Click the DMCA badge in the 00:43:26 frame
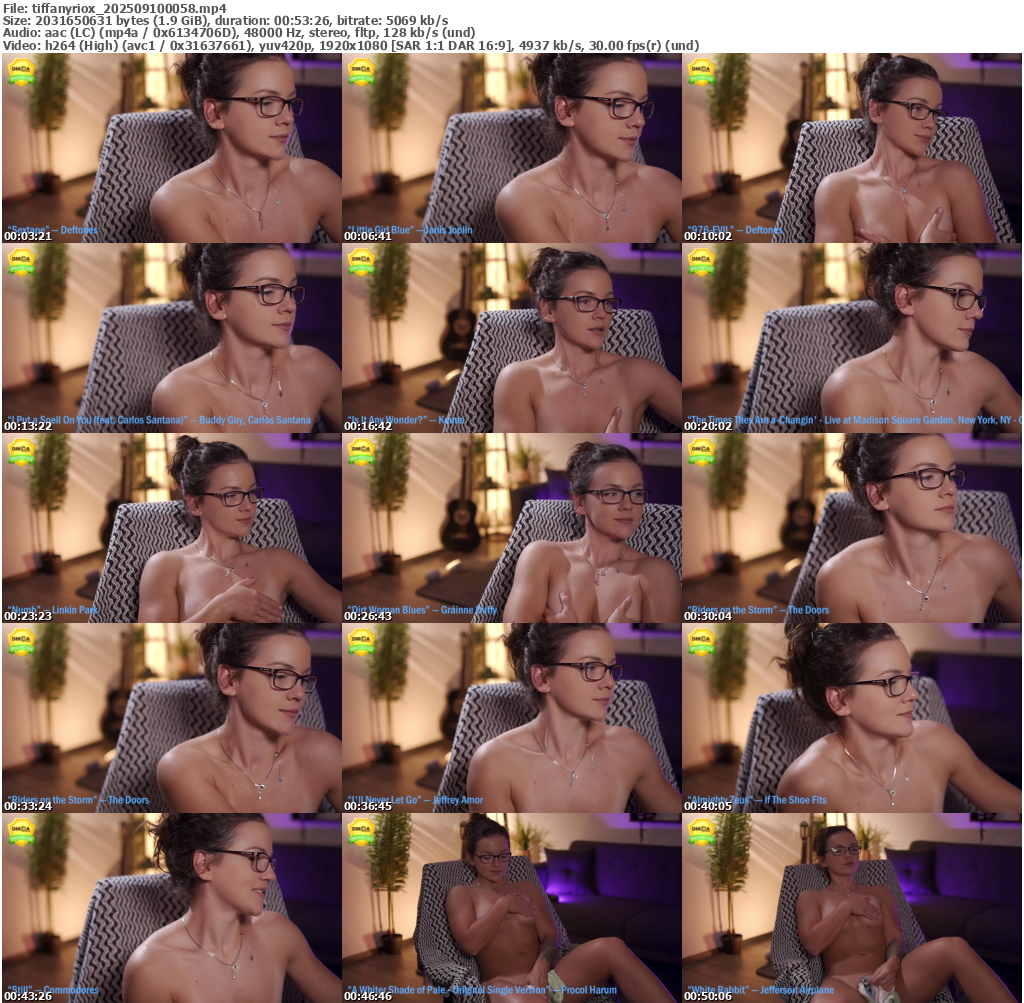 coord(21,832)
